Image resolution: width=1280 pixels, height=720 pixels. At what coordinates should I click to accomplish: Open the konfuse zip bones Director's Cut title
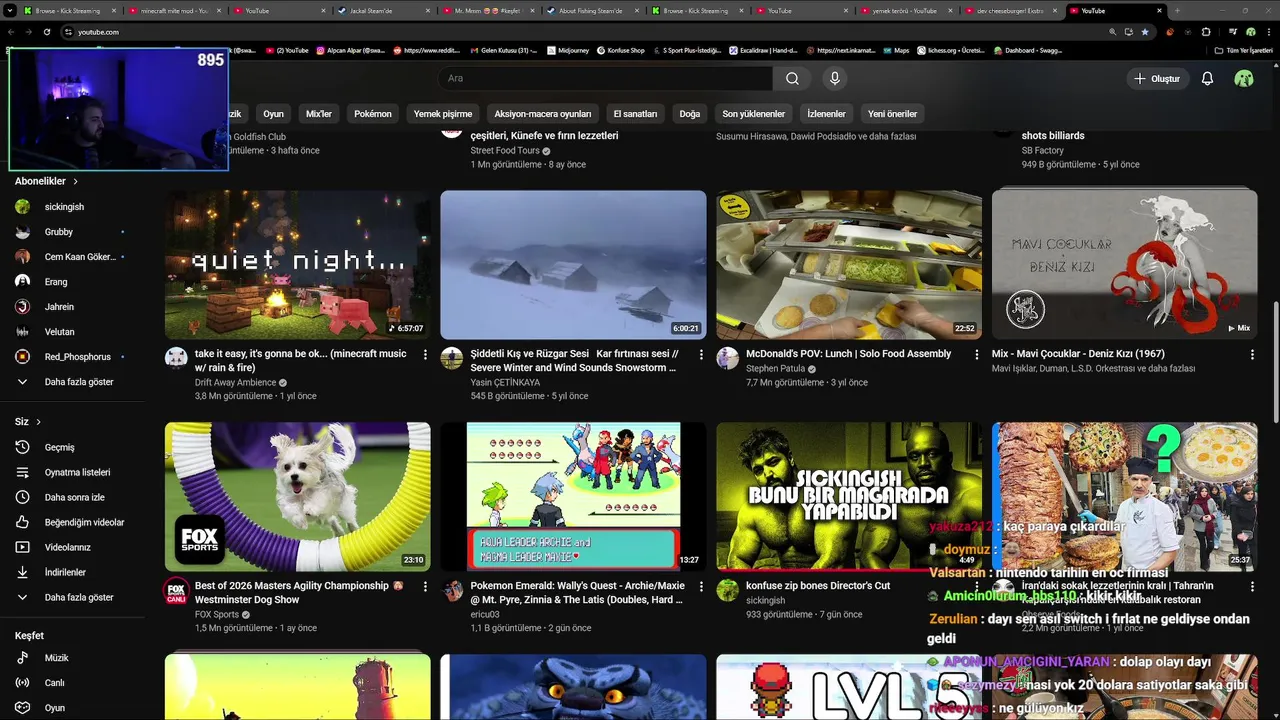[818, 585]
